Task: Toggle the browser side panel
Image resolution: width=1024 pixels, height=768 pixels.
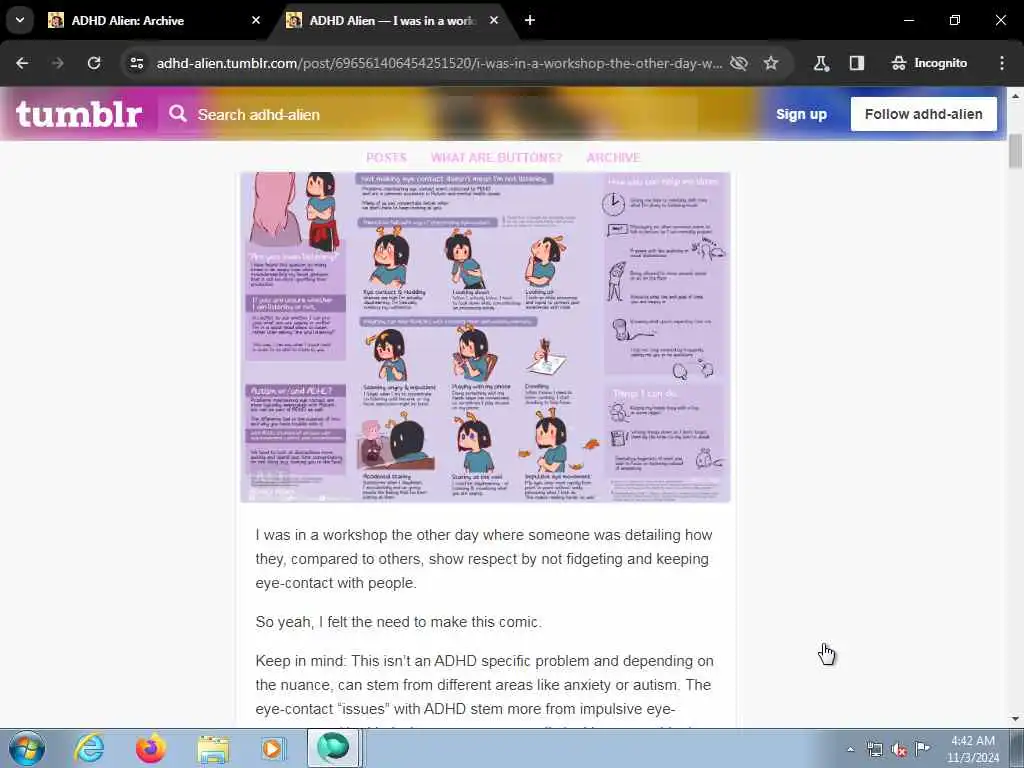Action: pos(856,63)
